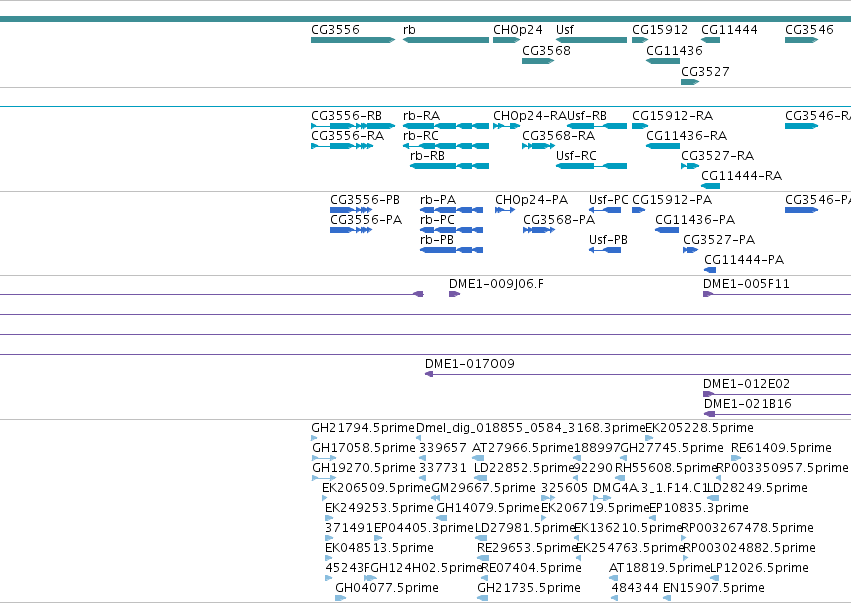Select the CG3568-PA protein feature
This screenshot has width=851, height=603.
[x=539, y=230]
